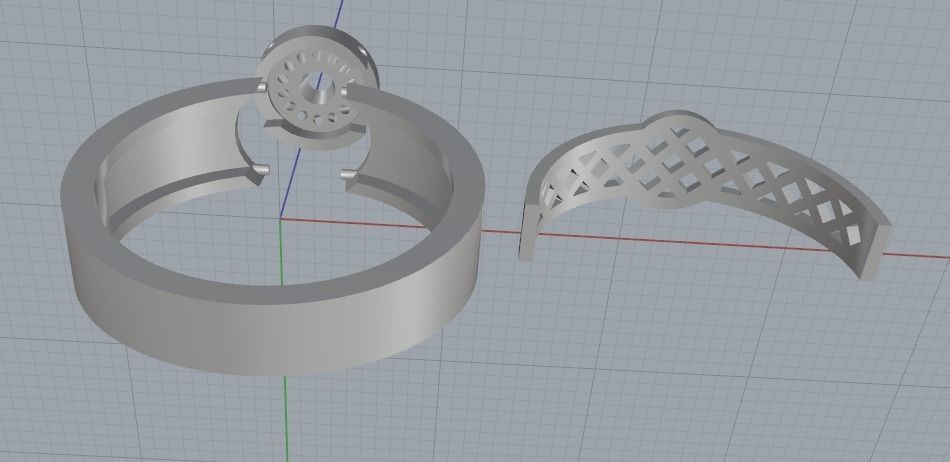This screenshot has height=462, width=950.
Task: Select the perforated disc atop the ring
Action: (316, 88)
